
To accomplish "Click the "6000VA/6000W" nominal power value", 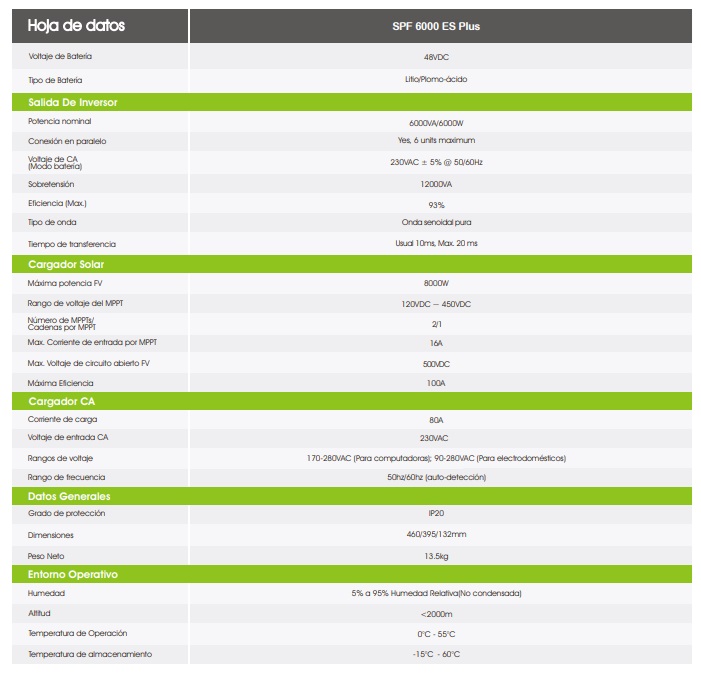I will point(435,121).
